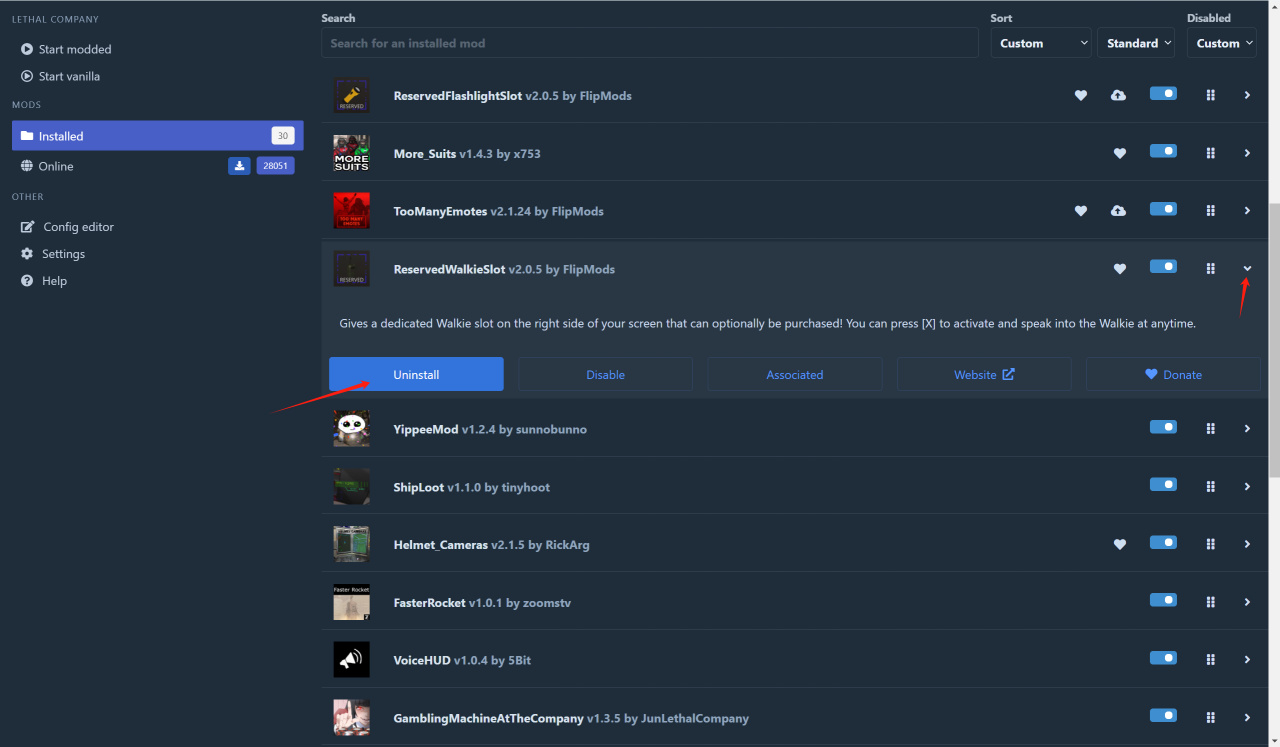Open the Online mods section
The image size is (1280, 747).
tap(158, 166)
